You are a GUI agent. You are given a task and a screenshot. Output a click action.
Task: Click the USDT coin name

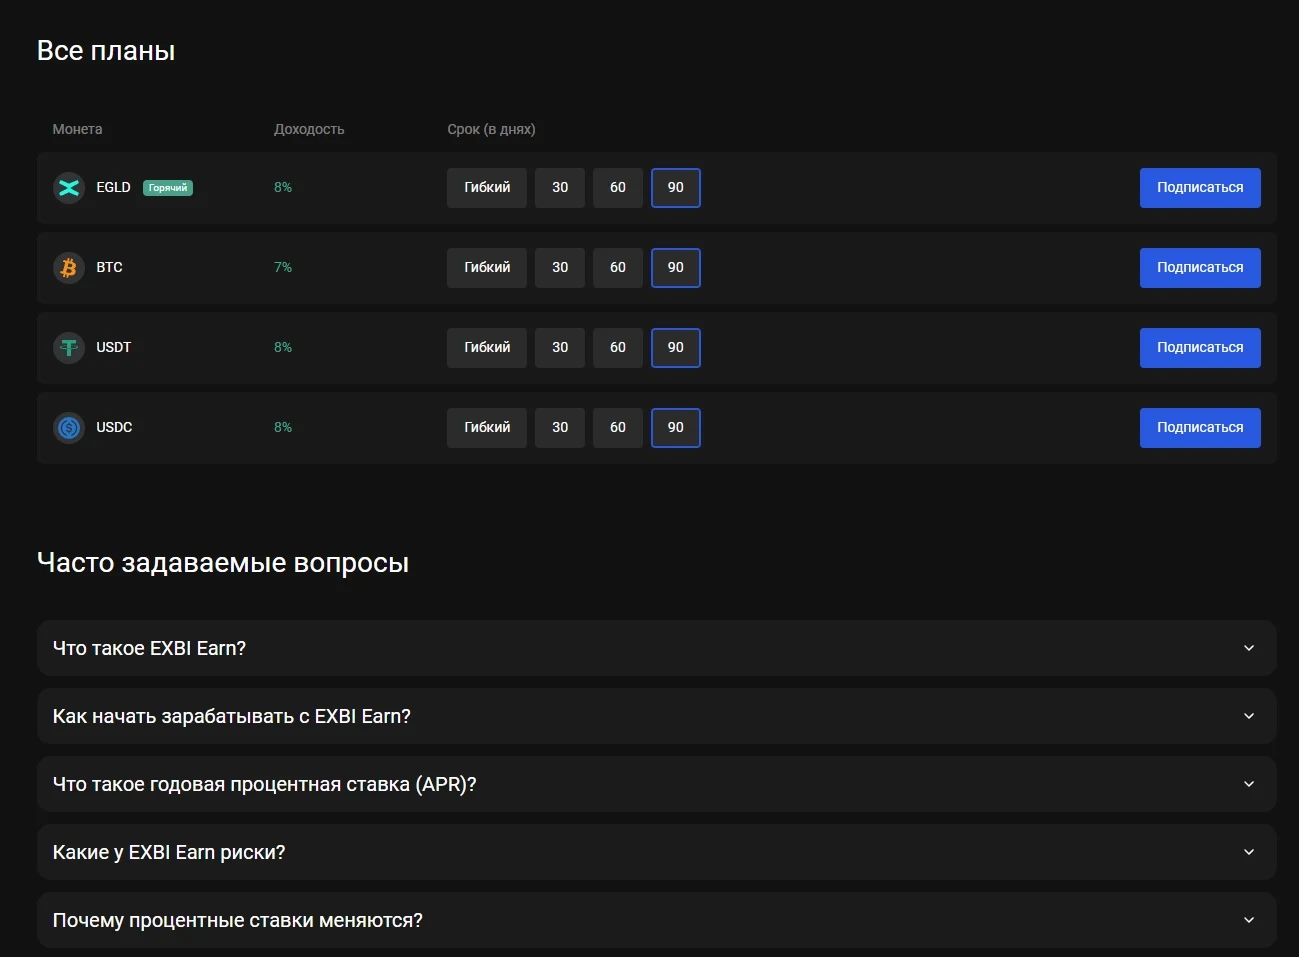coord(114,347)
